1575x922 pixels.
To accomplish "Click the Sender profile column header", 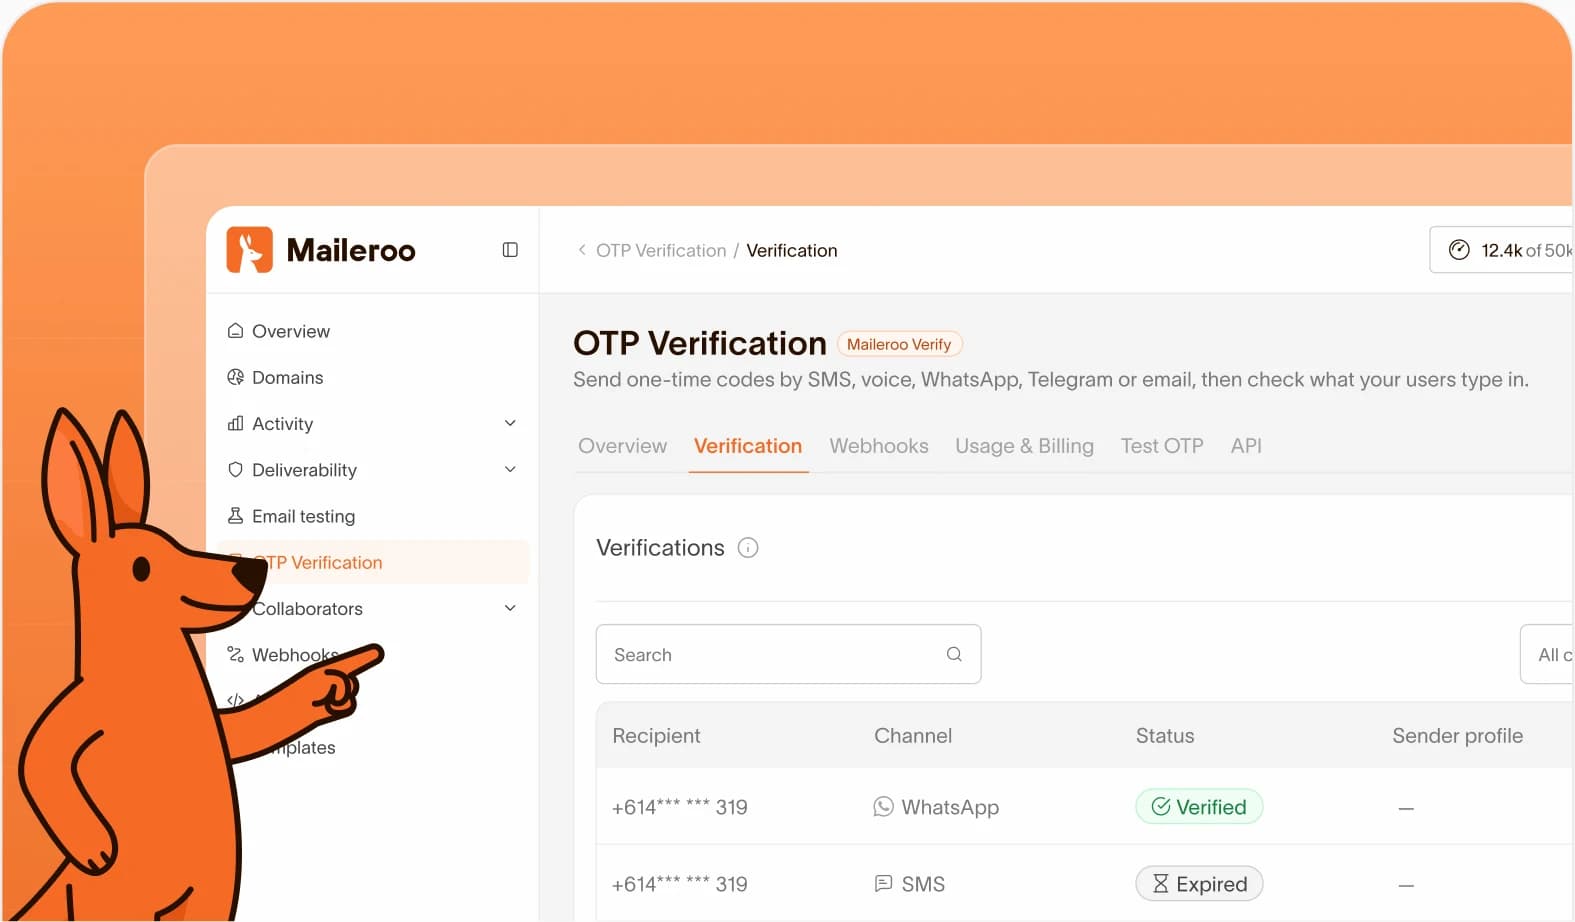I will click(1457, 736).
